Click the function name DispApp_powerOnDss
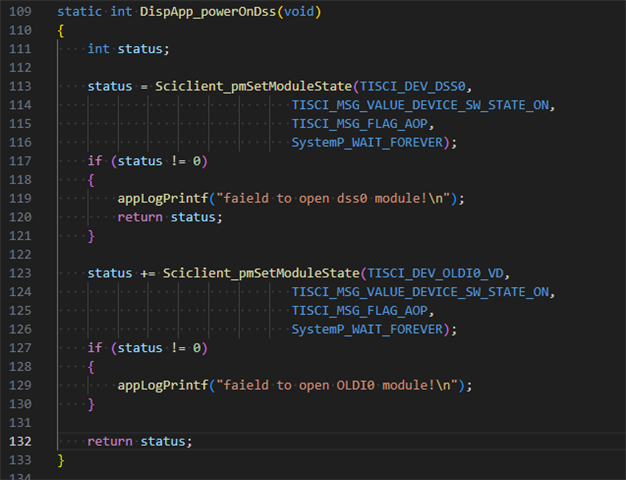Screen dimensions: 626x480 [x=208, y=12]
